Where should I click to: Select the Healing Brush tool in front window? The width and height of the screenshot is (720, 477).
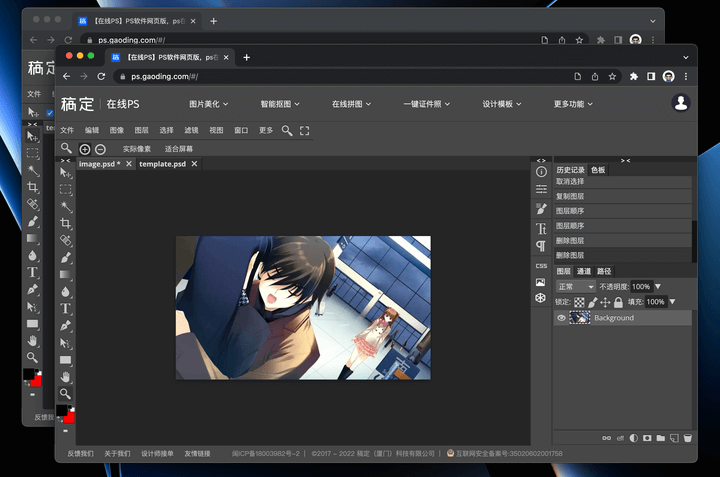pyautogui.click(x=66, y=241)
